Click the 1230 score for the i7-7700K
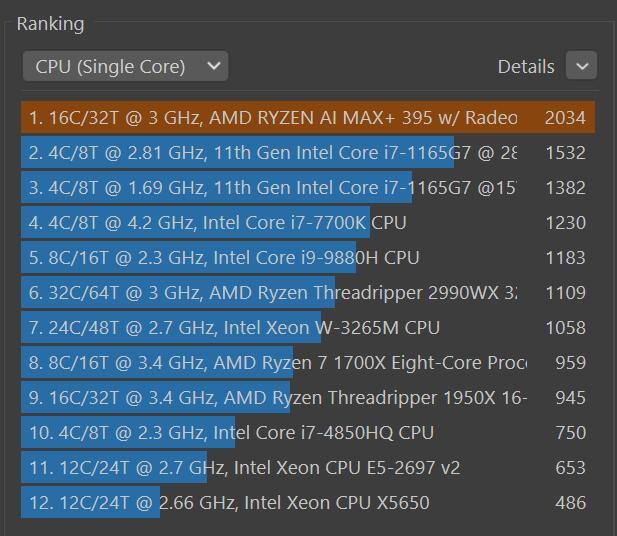 [x=565, y=223]
